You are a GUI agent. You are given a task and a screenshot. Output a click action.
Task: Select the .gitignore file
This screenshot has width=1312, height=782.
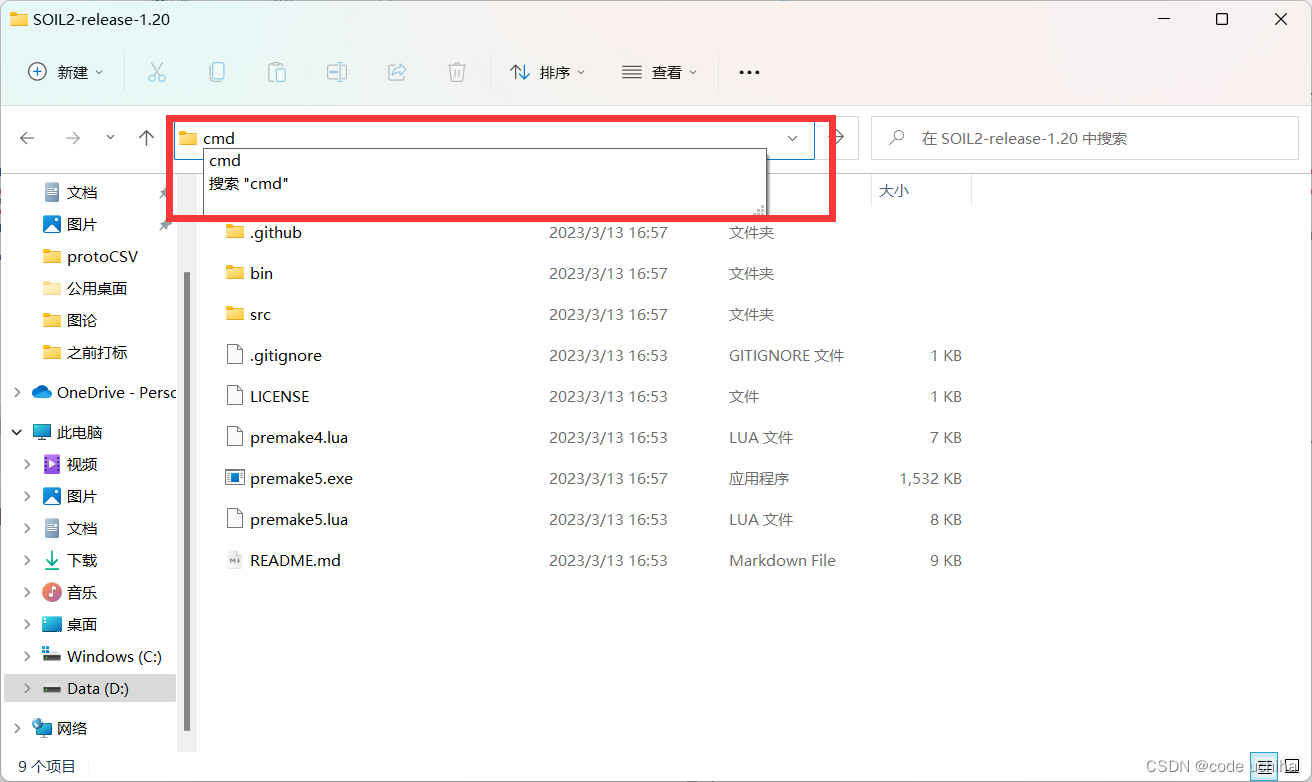[x=286, y=355]
